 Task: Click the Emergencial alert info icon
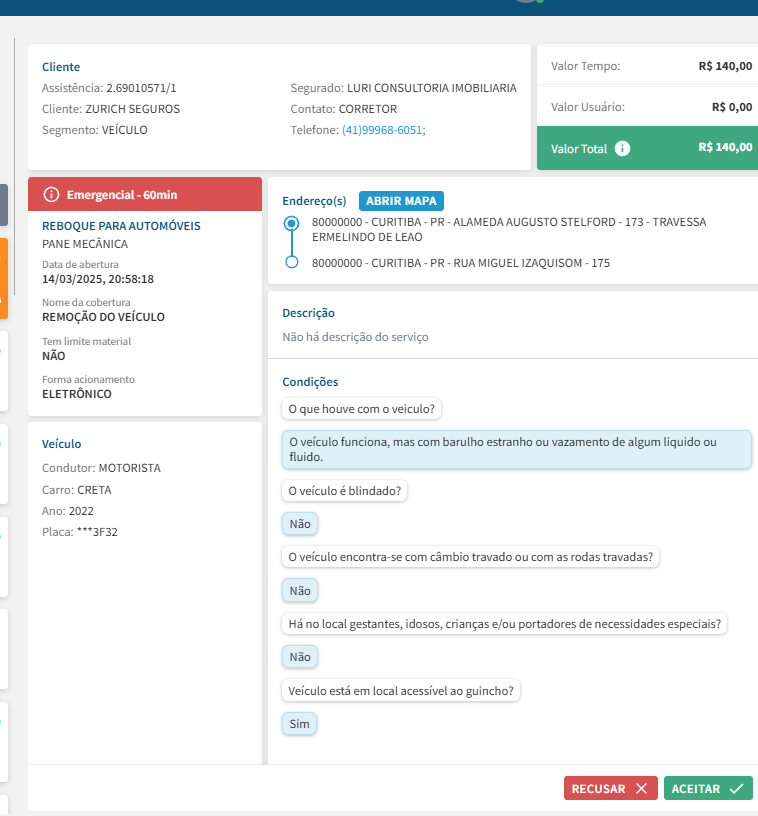click(51, 194)
